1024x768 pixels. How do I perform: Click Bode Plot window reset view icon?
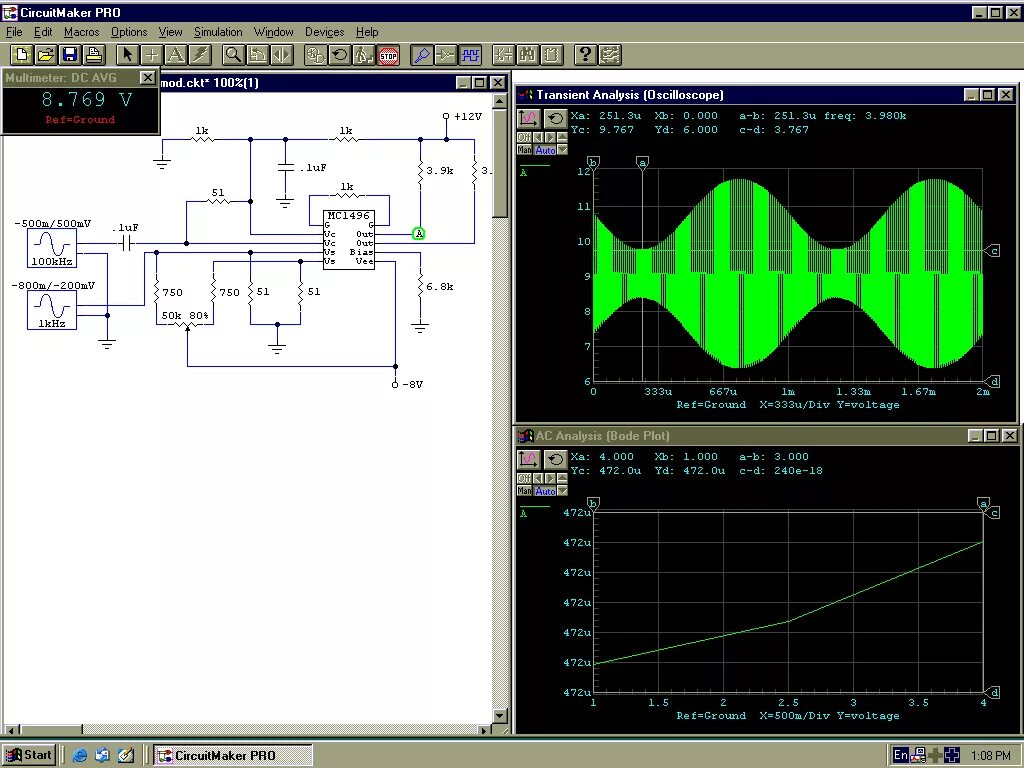point(556,460)
